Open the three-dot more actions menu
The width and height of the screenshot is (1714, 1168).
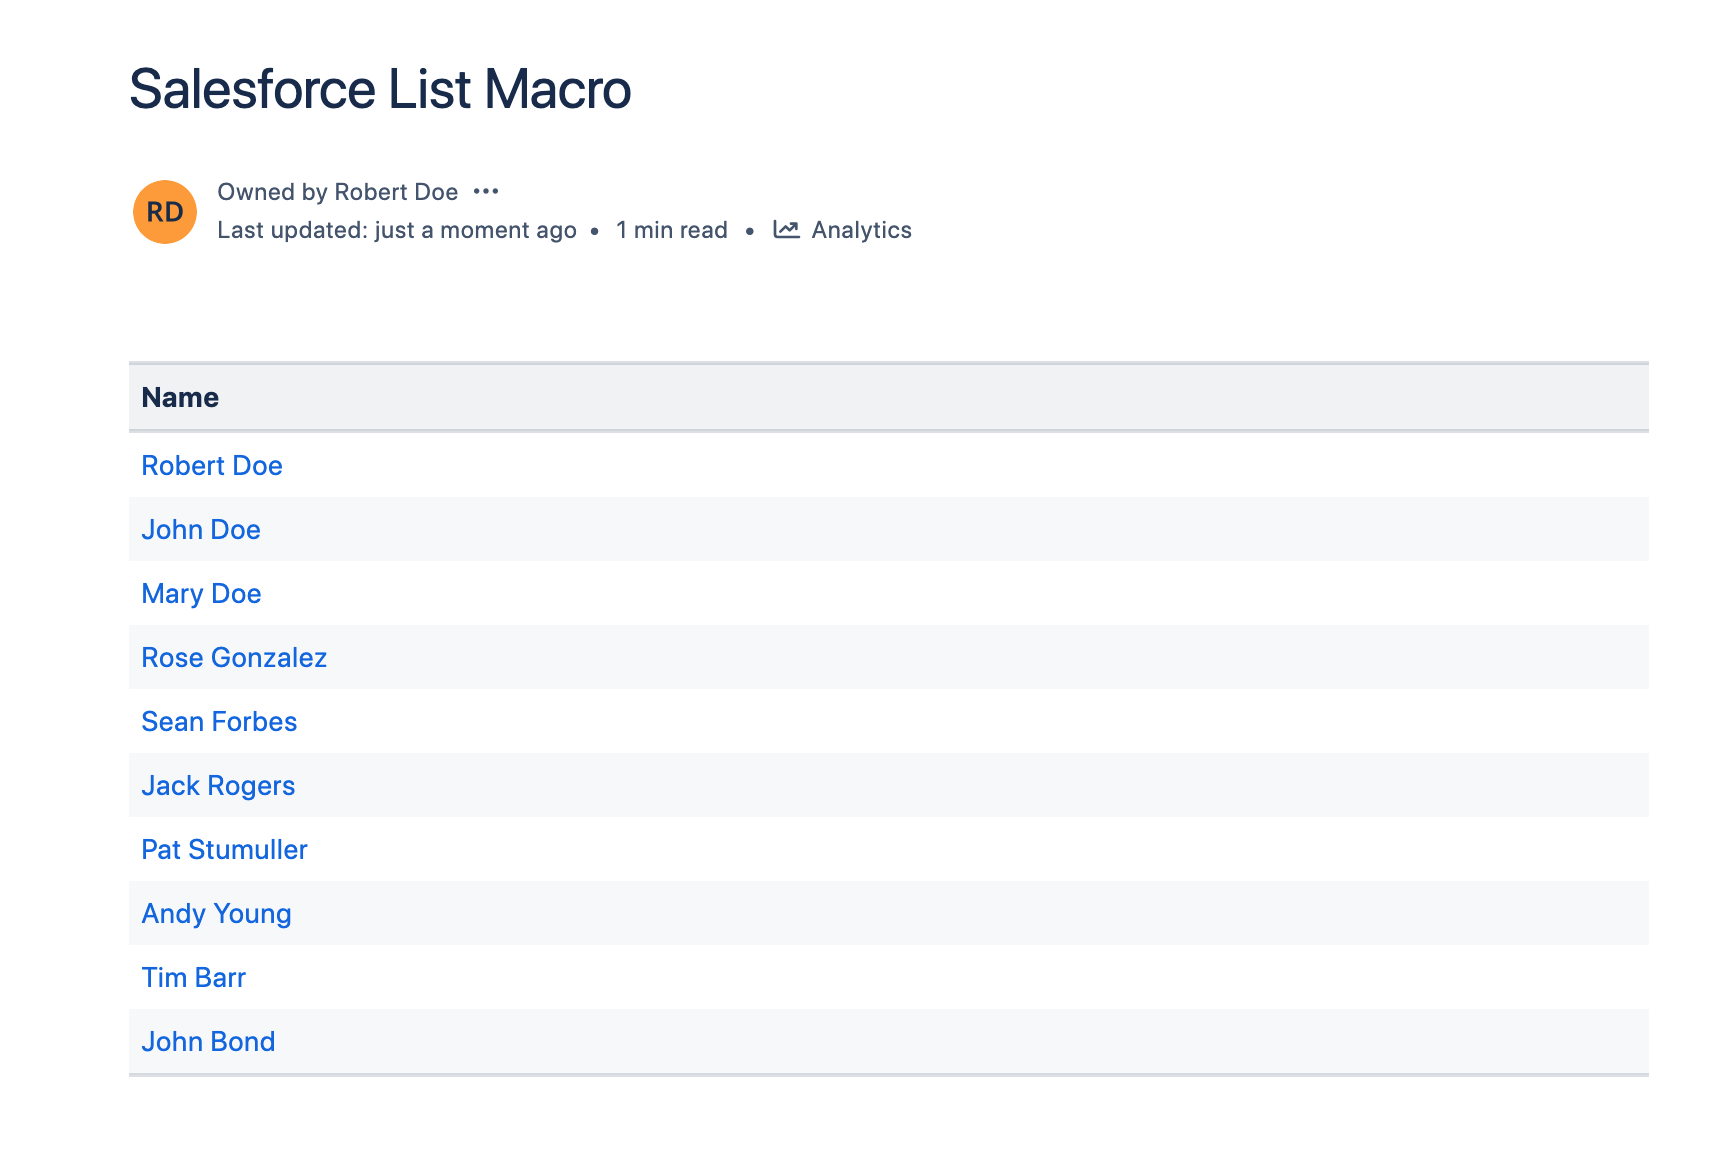pyautogui.click(x=486, y=191)
